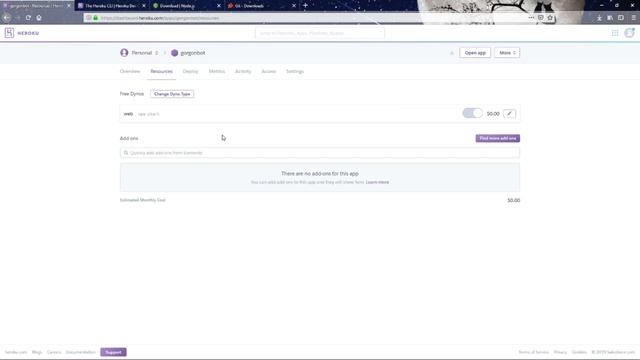The width and height of the screenshot is (640, 360).
Task: Open the Cookies footer link
Action: click(579, 352)
